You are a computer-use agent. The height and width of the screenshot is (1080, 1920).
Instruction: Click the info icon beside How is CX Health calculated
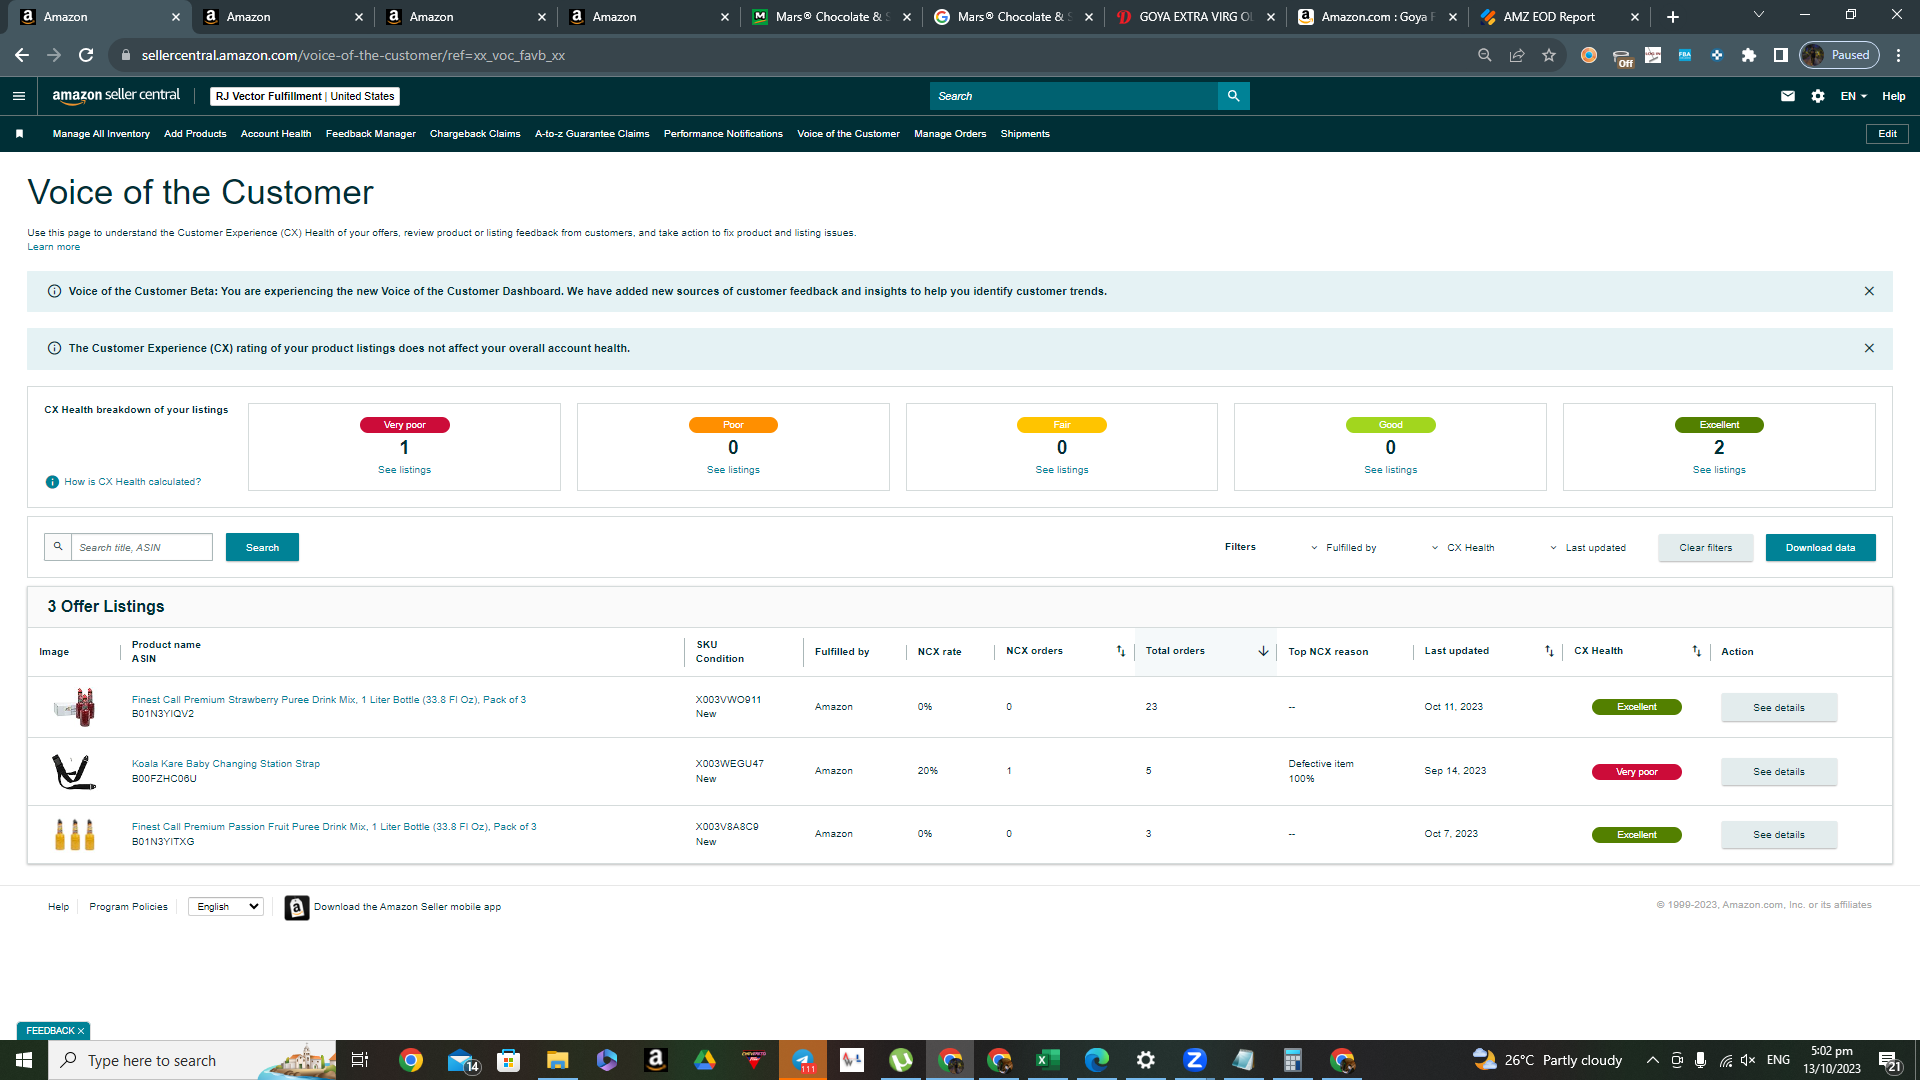click(52, 482)
